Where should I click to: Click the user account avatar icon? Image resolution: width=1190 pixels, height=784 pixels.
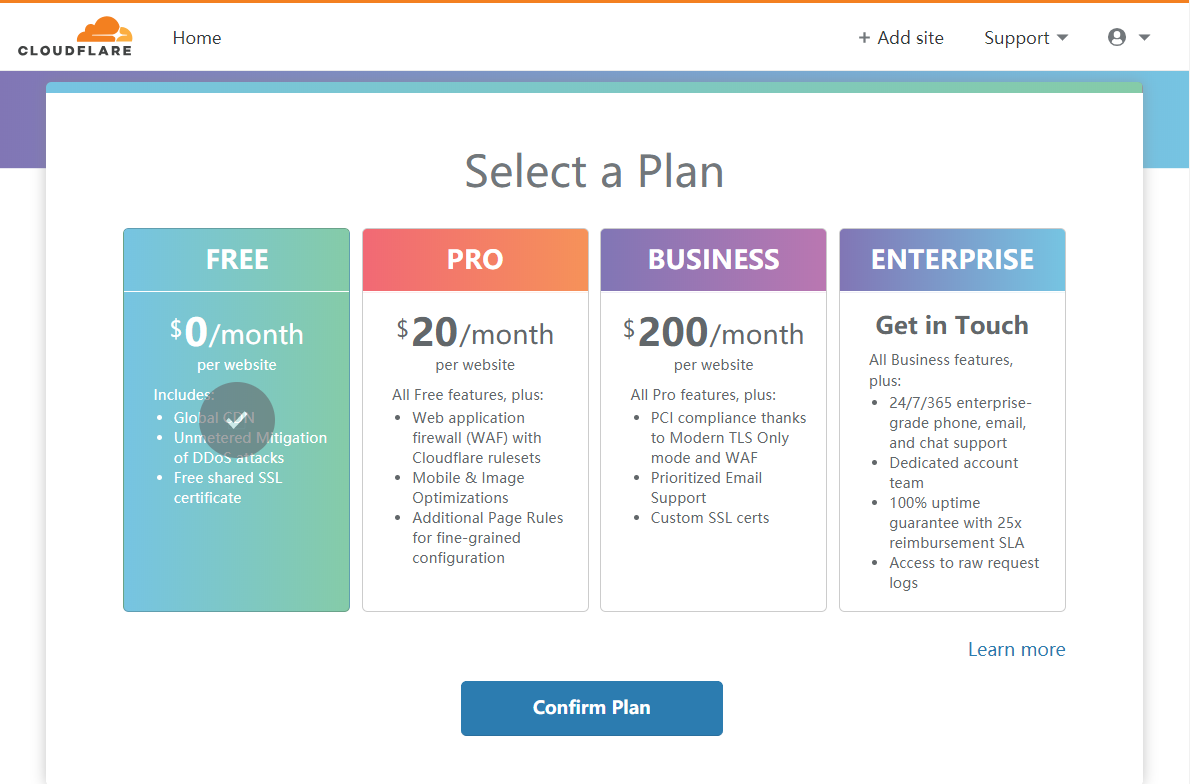click(1117, 37)
